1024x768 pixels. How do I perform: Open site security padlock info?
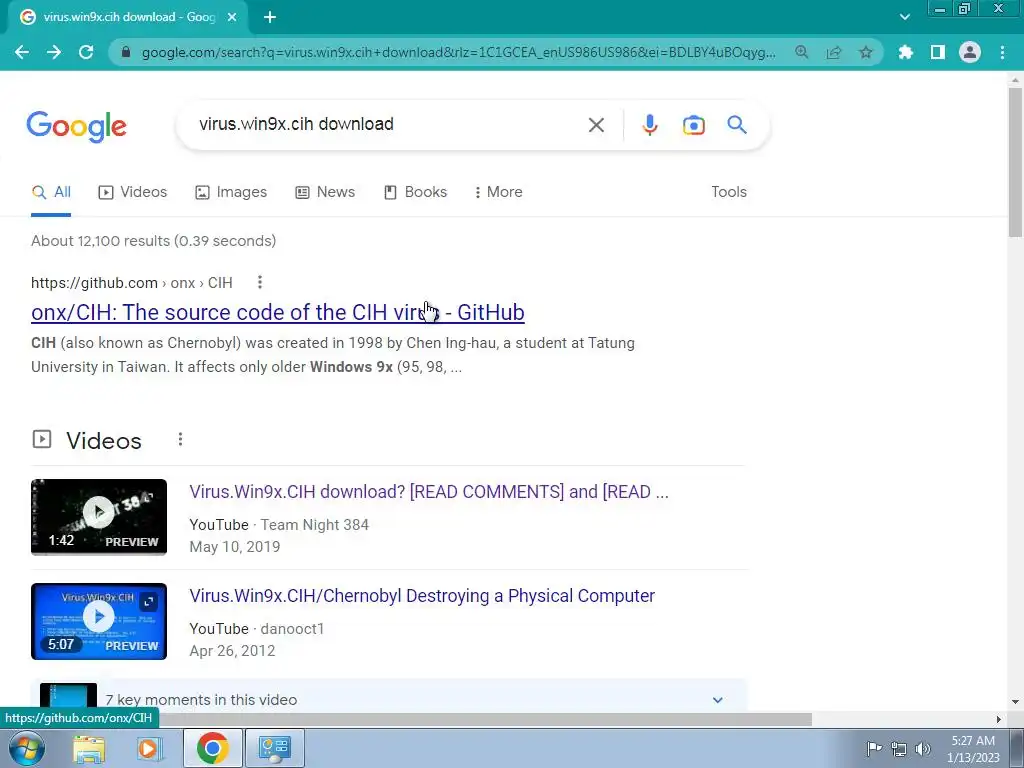(x=127, y=52)
